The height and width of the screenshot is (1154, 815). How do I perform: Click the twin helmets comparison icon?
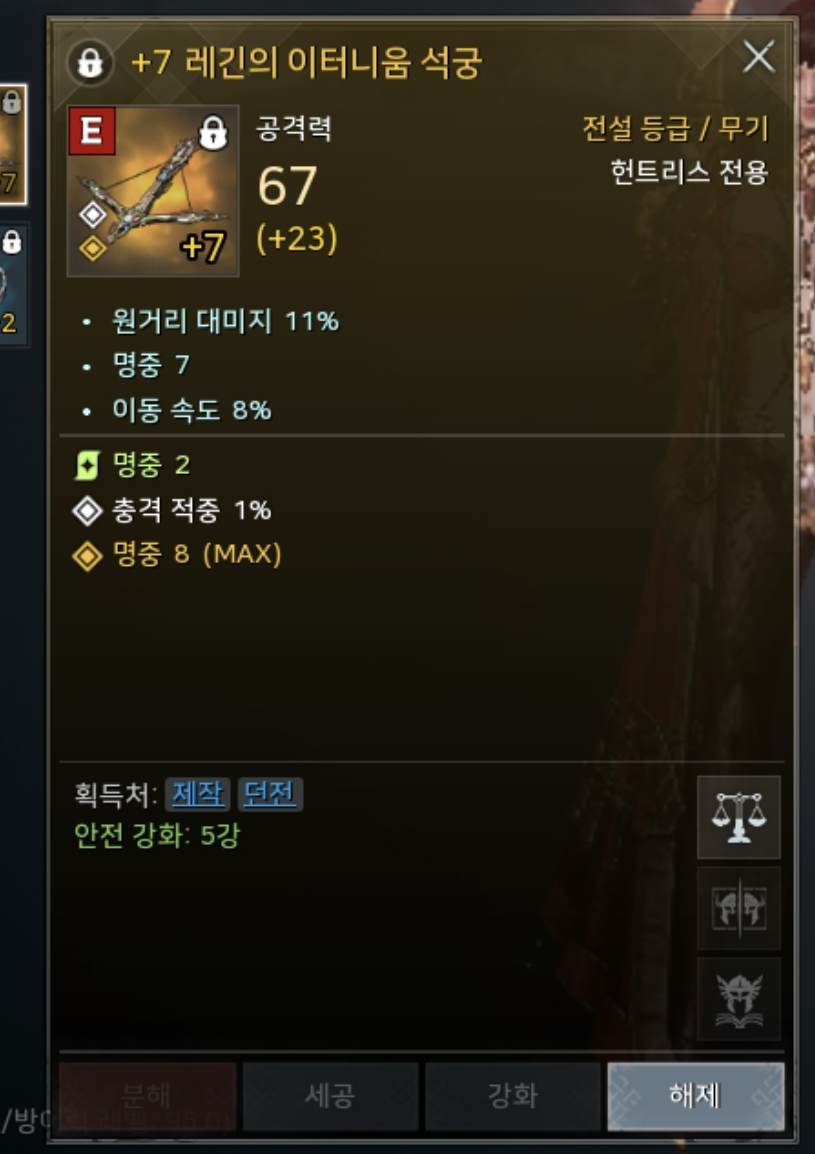pyautogui.click(x=738, y=908)
